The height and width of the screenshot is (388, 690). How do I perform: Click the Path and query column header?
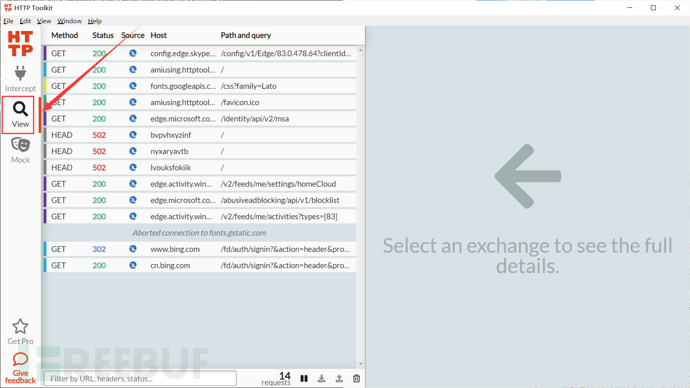(246, 35)
